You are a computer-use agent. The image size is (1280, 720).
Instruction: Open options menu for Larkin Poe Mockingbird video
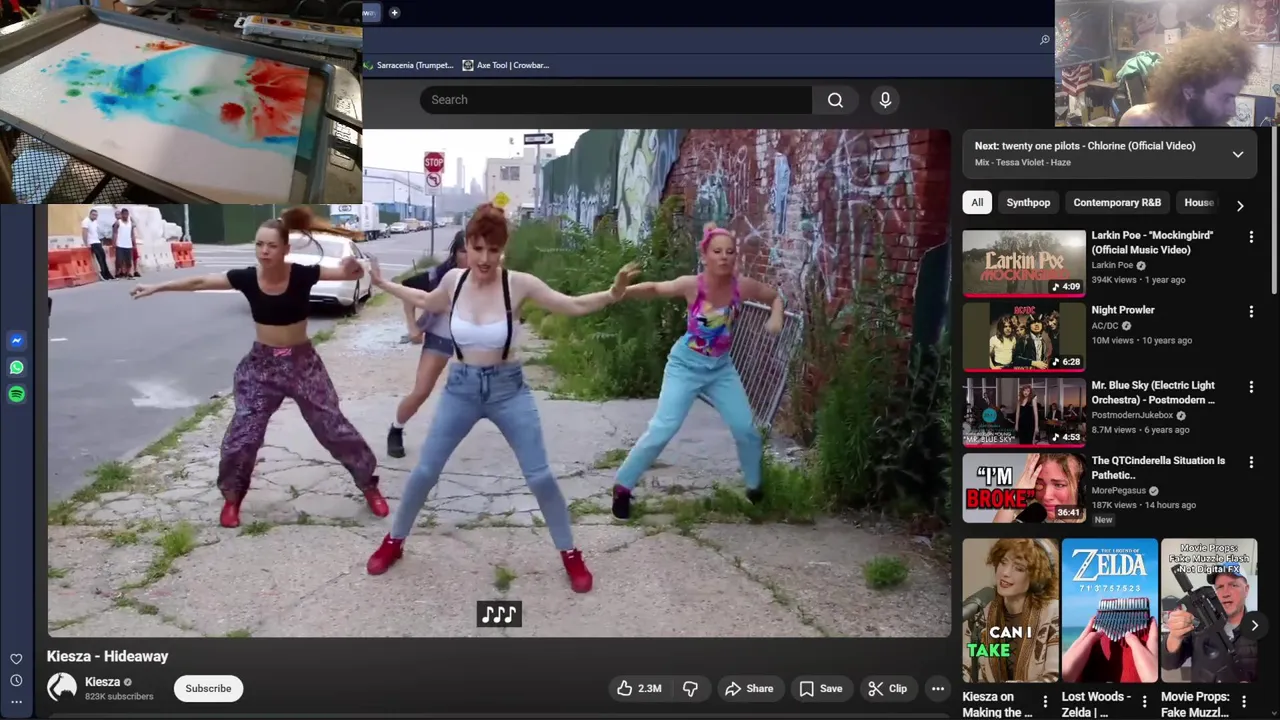[1251, 237]
